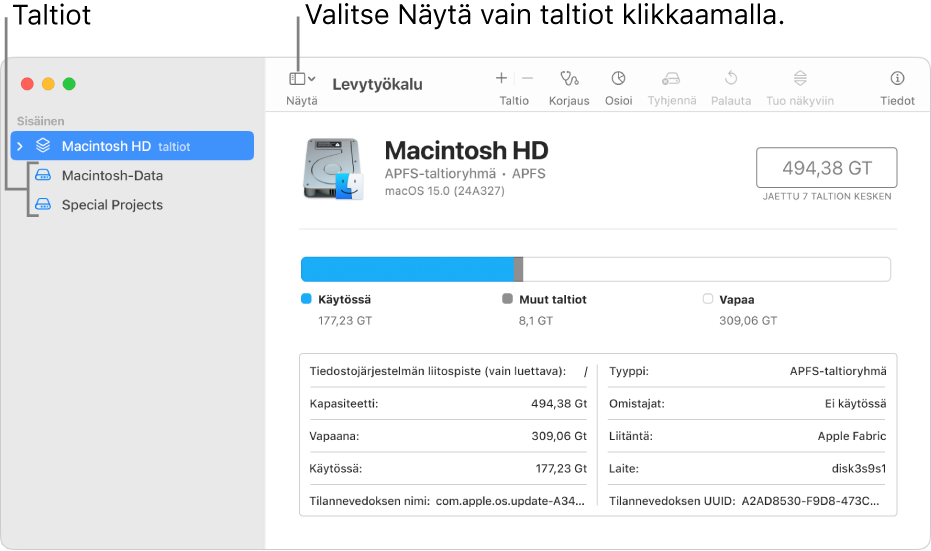
Task: Open the Osioi partition pie icon
Action: tap(618, 78)
